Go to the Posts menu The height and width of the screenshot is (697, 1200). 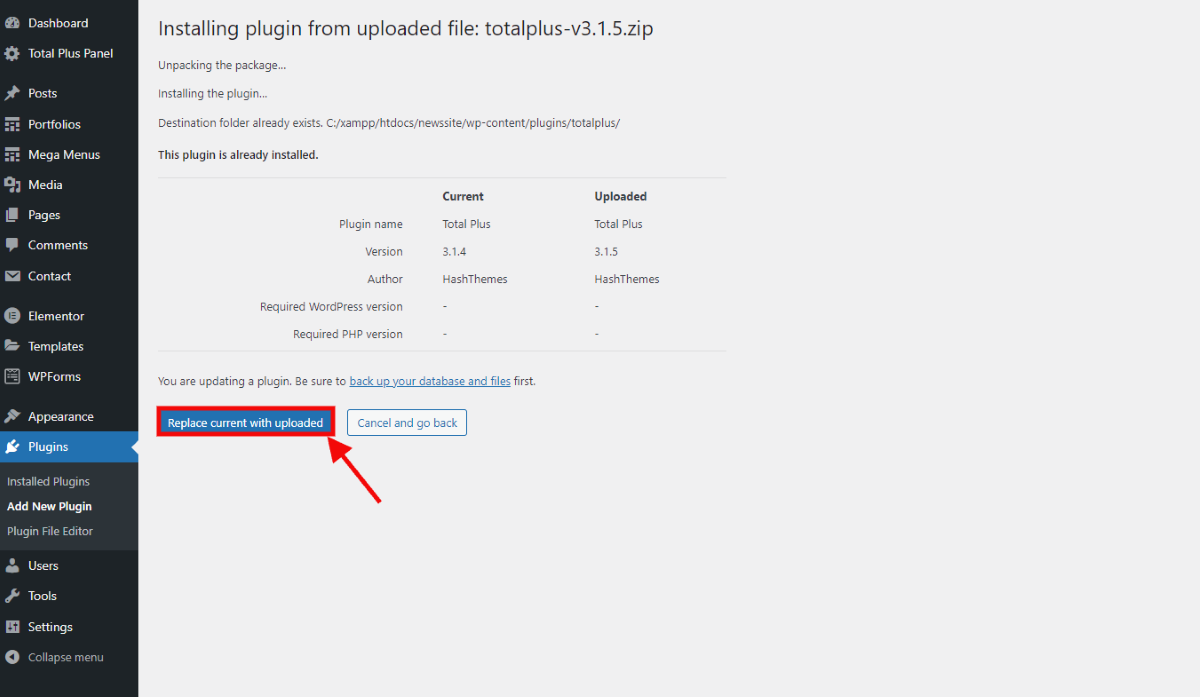(x=43, y=93)
